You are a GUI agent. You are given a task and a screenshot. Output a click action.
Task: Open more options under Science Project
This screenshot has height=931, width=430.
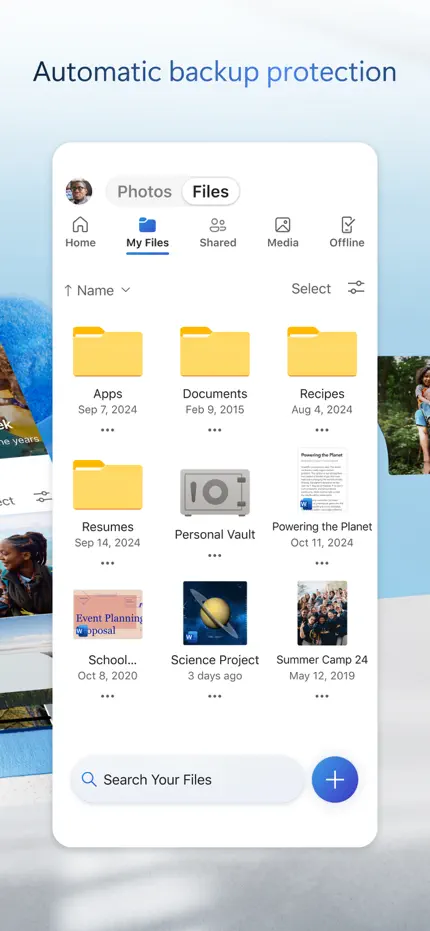tap(215, 696)
